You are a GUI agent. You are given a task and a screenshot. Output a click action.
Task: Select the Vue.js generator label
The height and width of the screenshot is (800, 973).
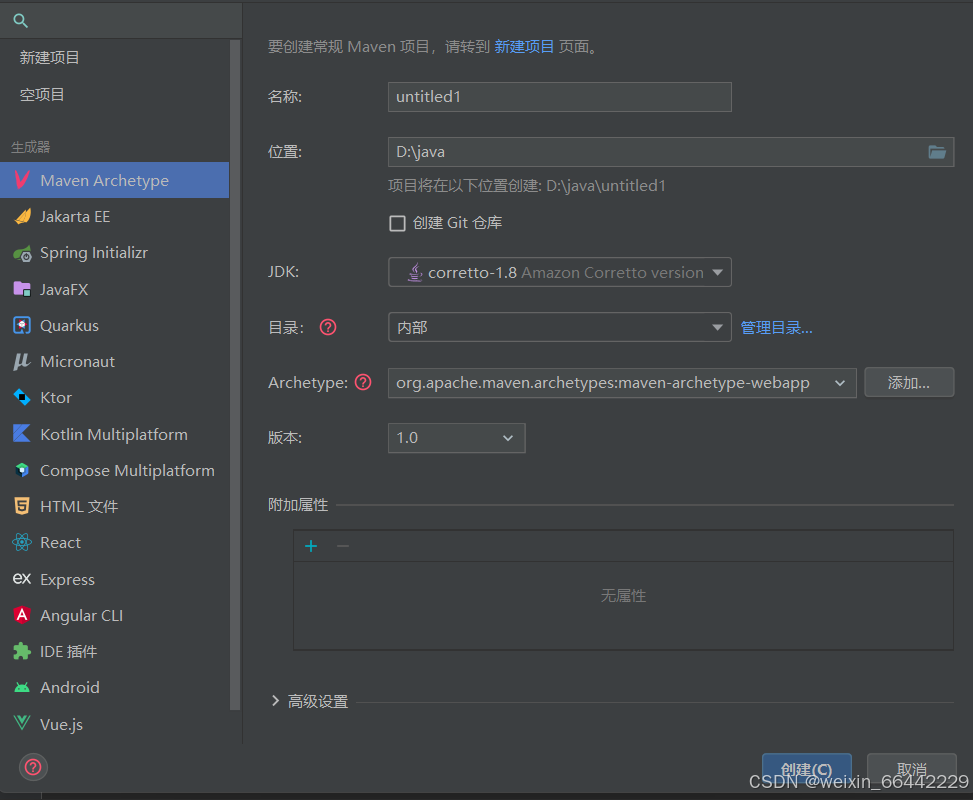[x=61, y=724]
